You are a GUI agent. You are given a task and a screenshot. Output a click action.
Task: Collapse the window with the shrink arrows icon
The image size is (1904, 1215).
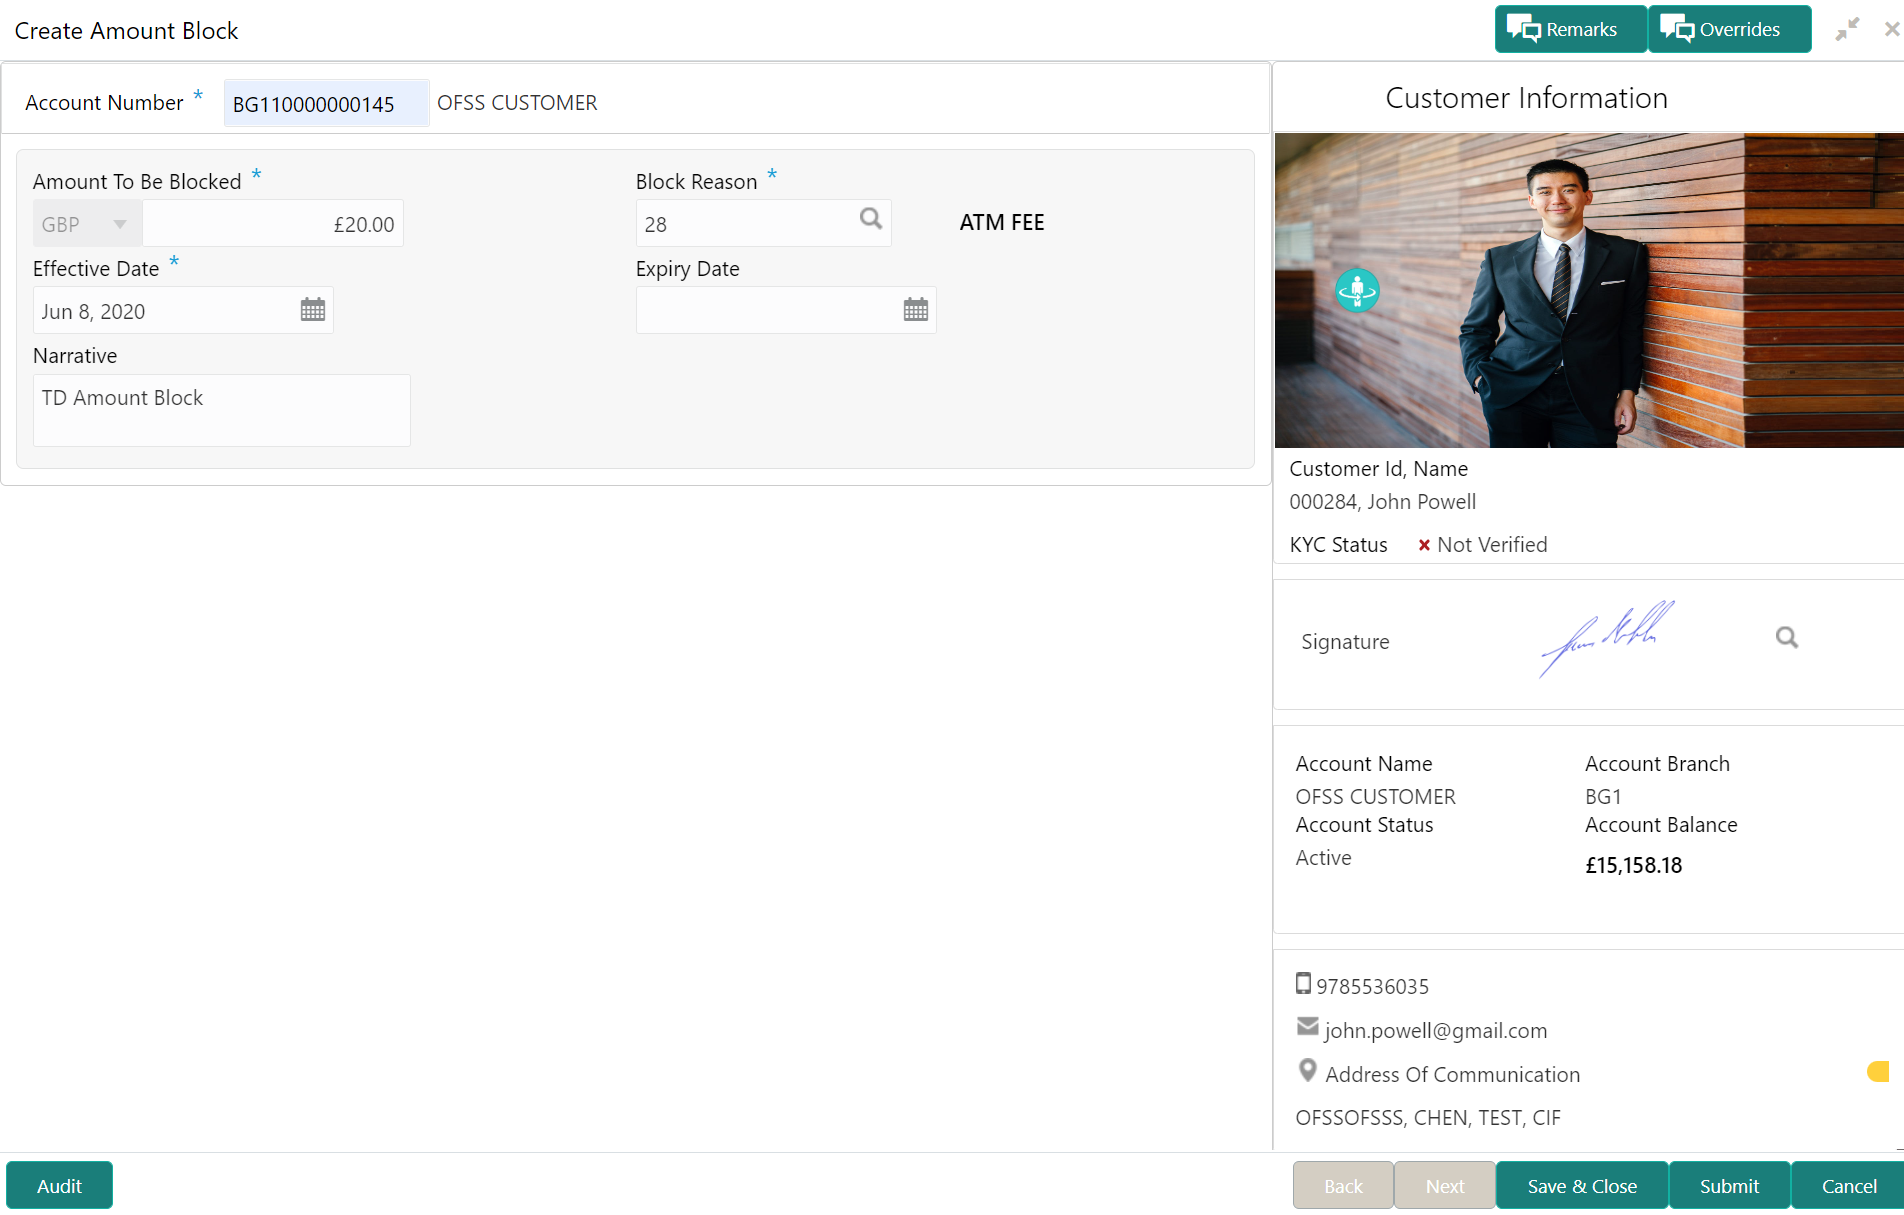[x=1847, y=30]
